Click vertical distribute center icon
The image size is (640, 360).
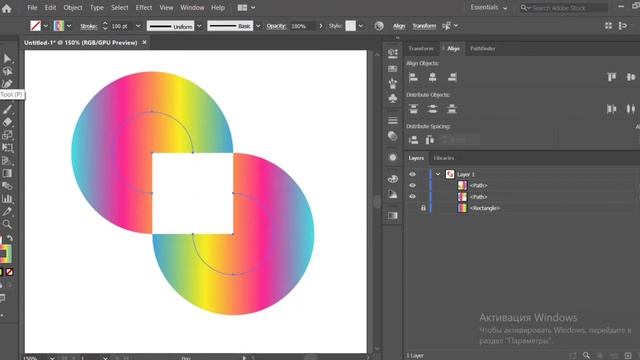point(432,109)
